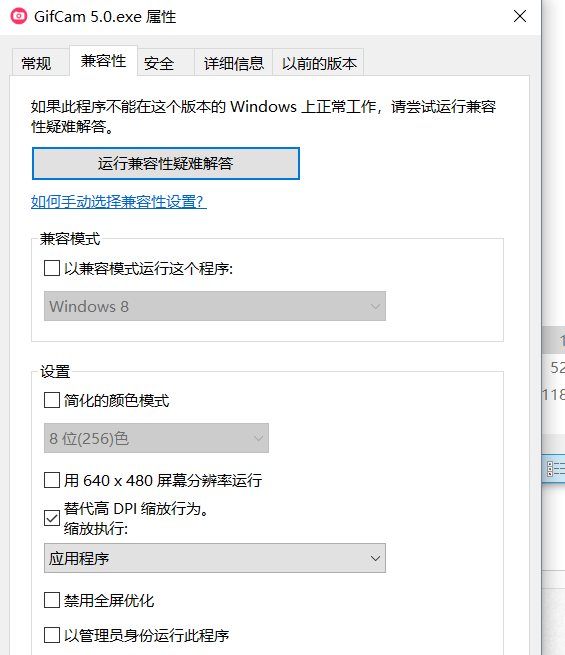Select the 兼容性 tab
Viewport: 565px width, 655px height.
[x=103, y=61]
